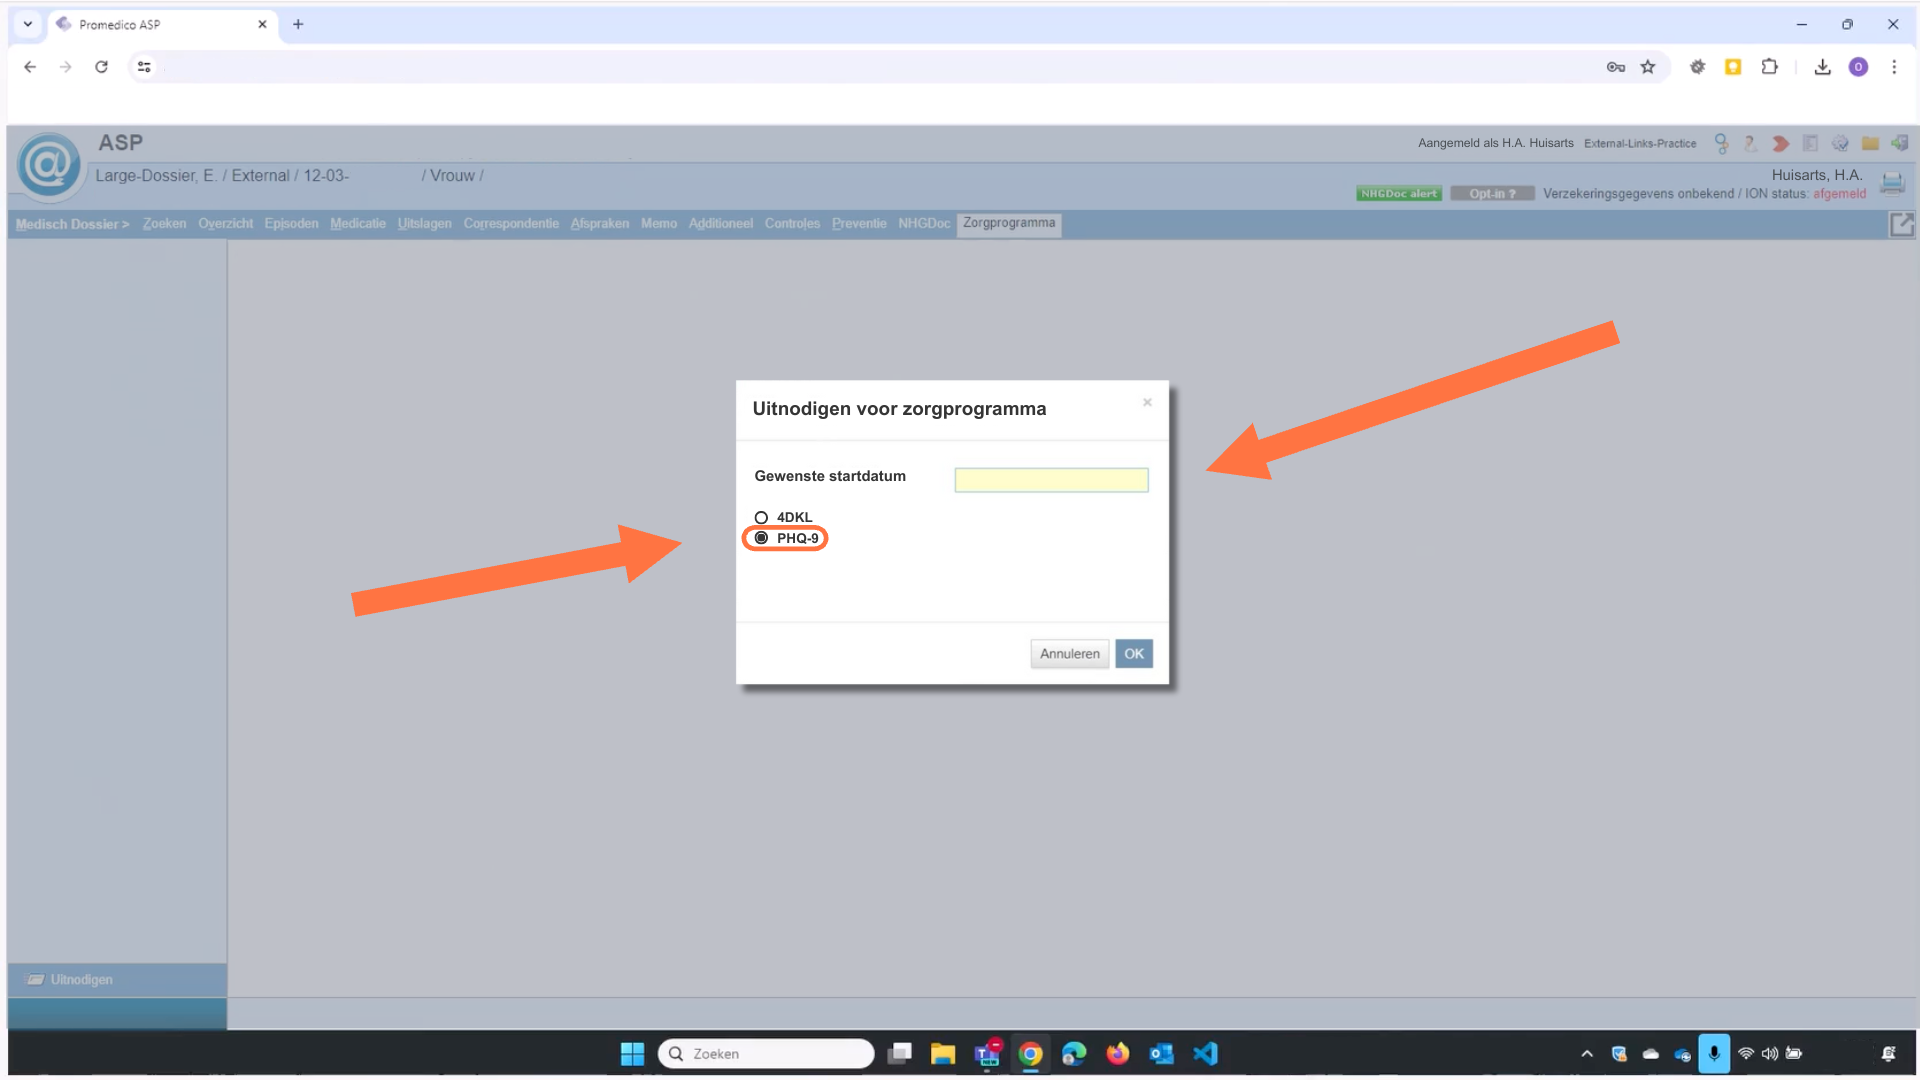Screen dimensions: 1920x1080
Task: Click the person help icon in header
Action: [1750, 144]
